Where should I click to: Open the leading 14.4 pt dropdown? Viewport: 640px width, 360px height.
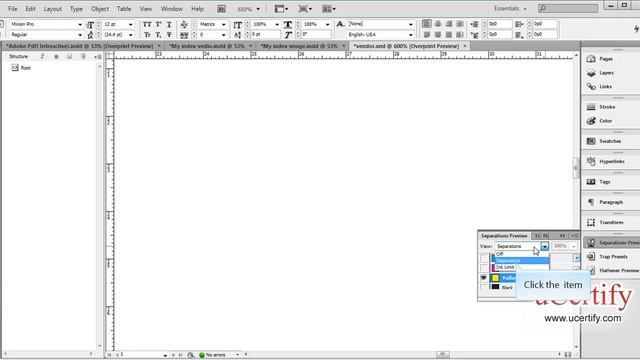(x=131, y=35)
